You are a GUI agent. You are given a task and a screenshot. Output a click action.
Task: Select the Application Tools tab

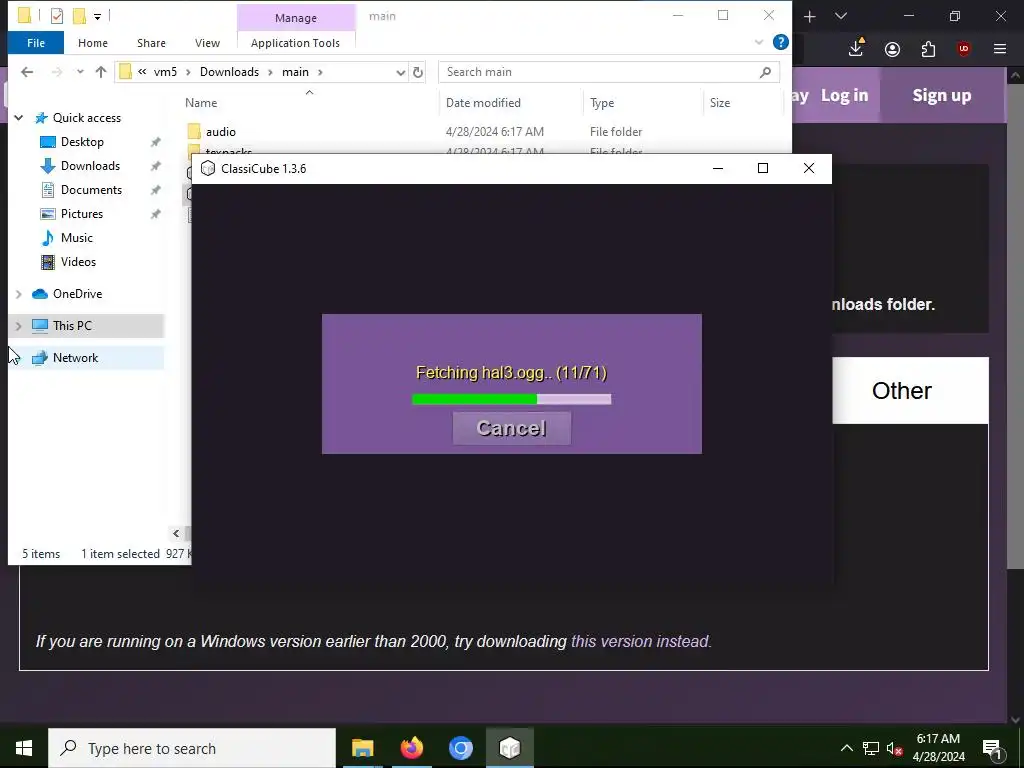coord(295,43)
